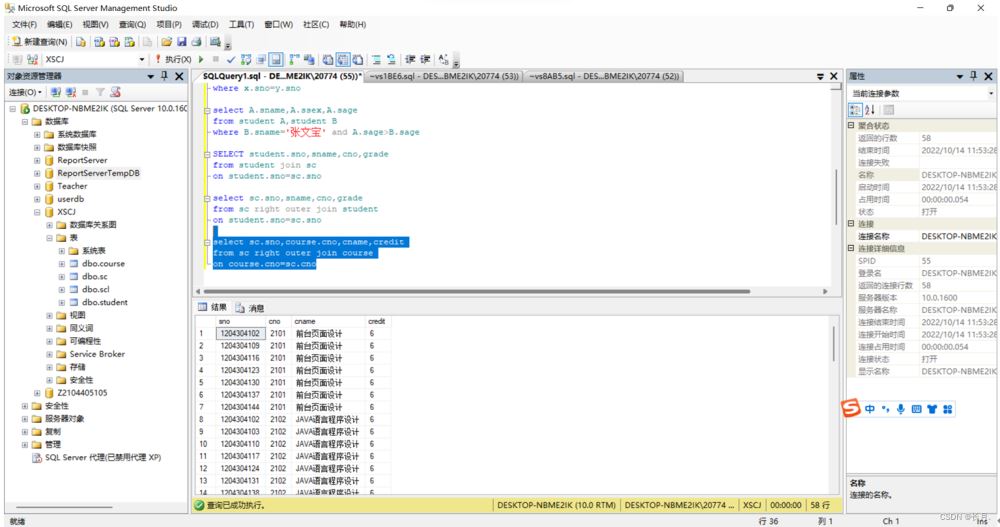Open the XSCJ database selector dropdown
Screen dimensions: 1000x527
pos(141,60)
